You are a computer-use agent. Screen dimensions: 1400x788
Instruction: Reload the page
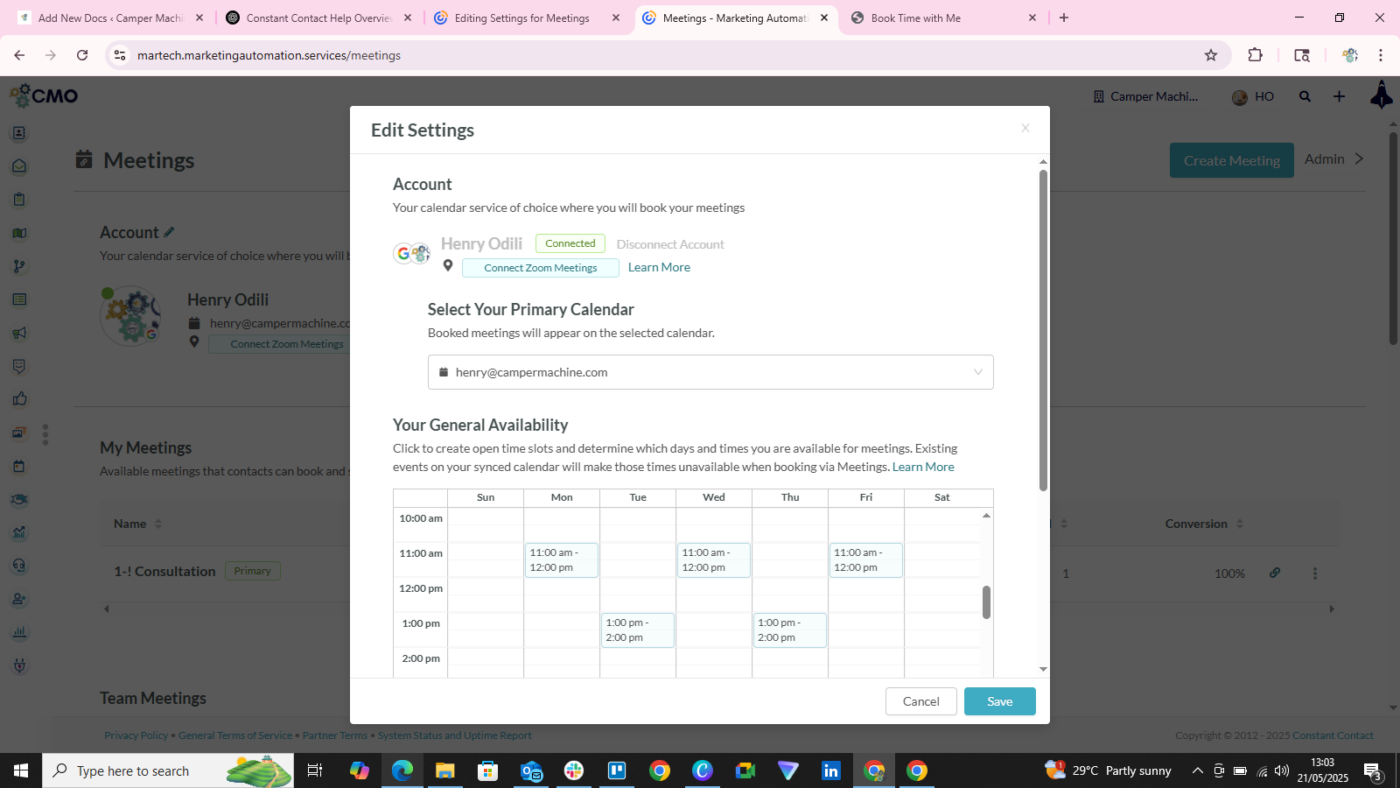point(82,56)
